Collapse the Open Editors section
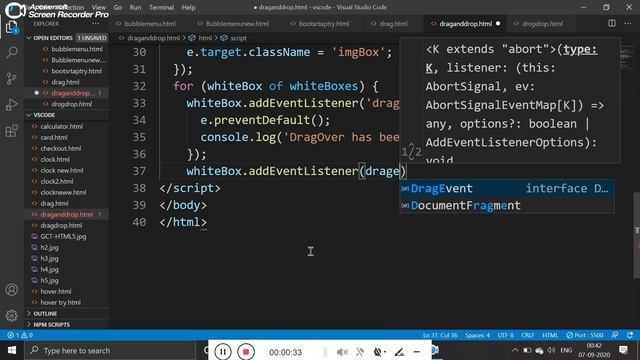The height and width of the screenshot is (360, 640). pos(53,38)
